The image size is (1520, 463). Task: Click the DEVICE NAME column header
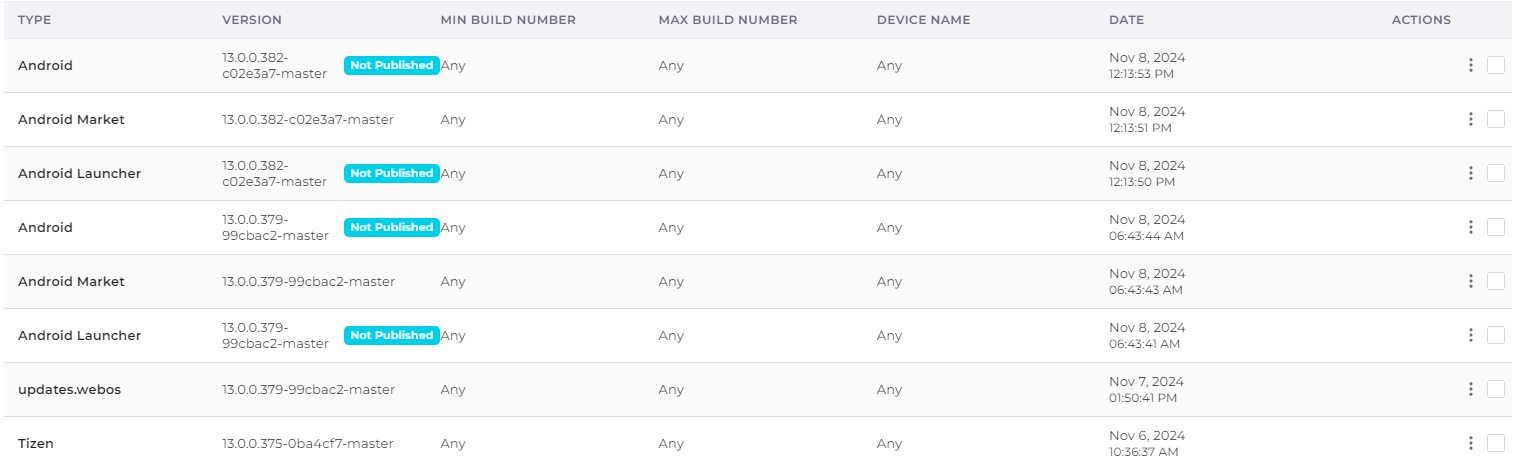[923, 20]
